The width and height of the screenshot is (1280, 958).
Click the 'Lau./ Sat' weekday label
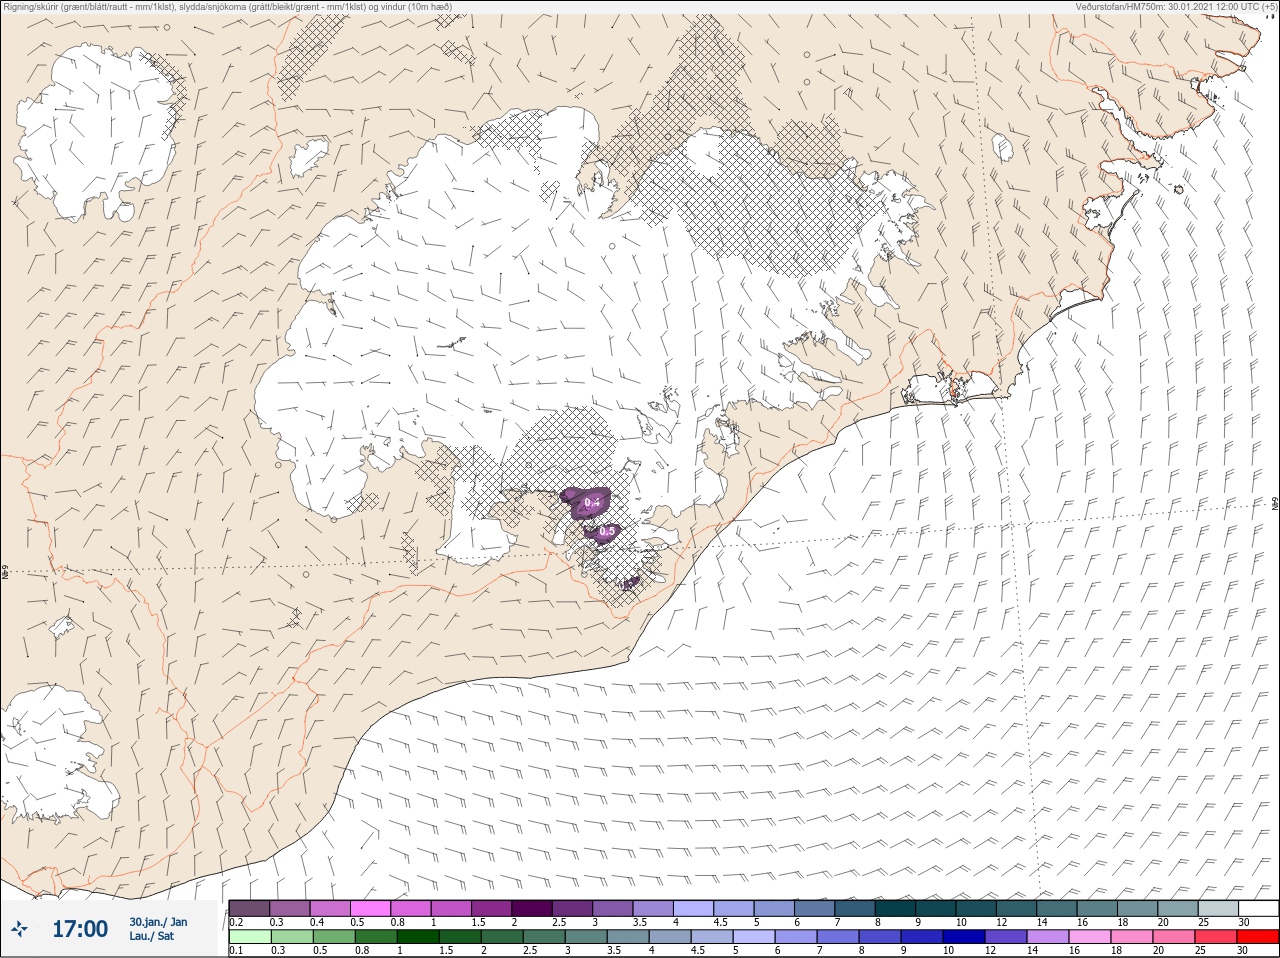[x=152, y=937]
